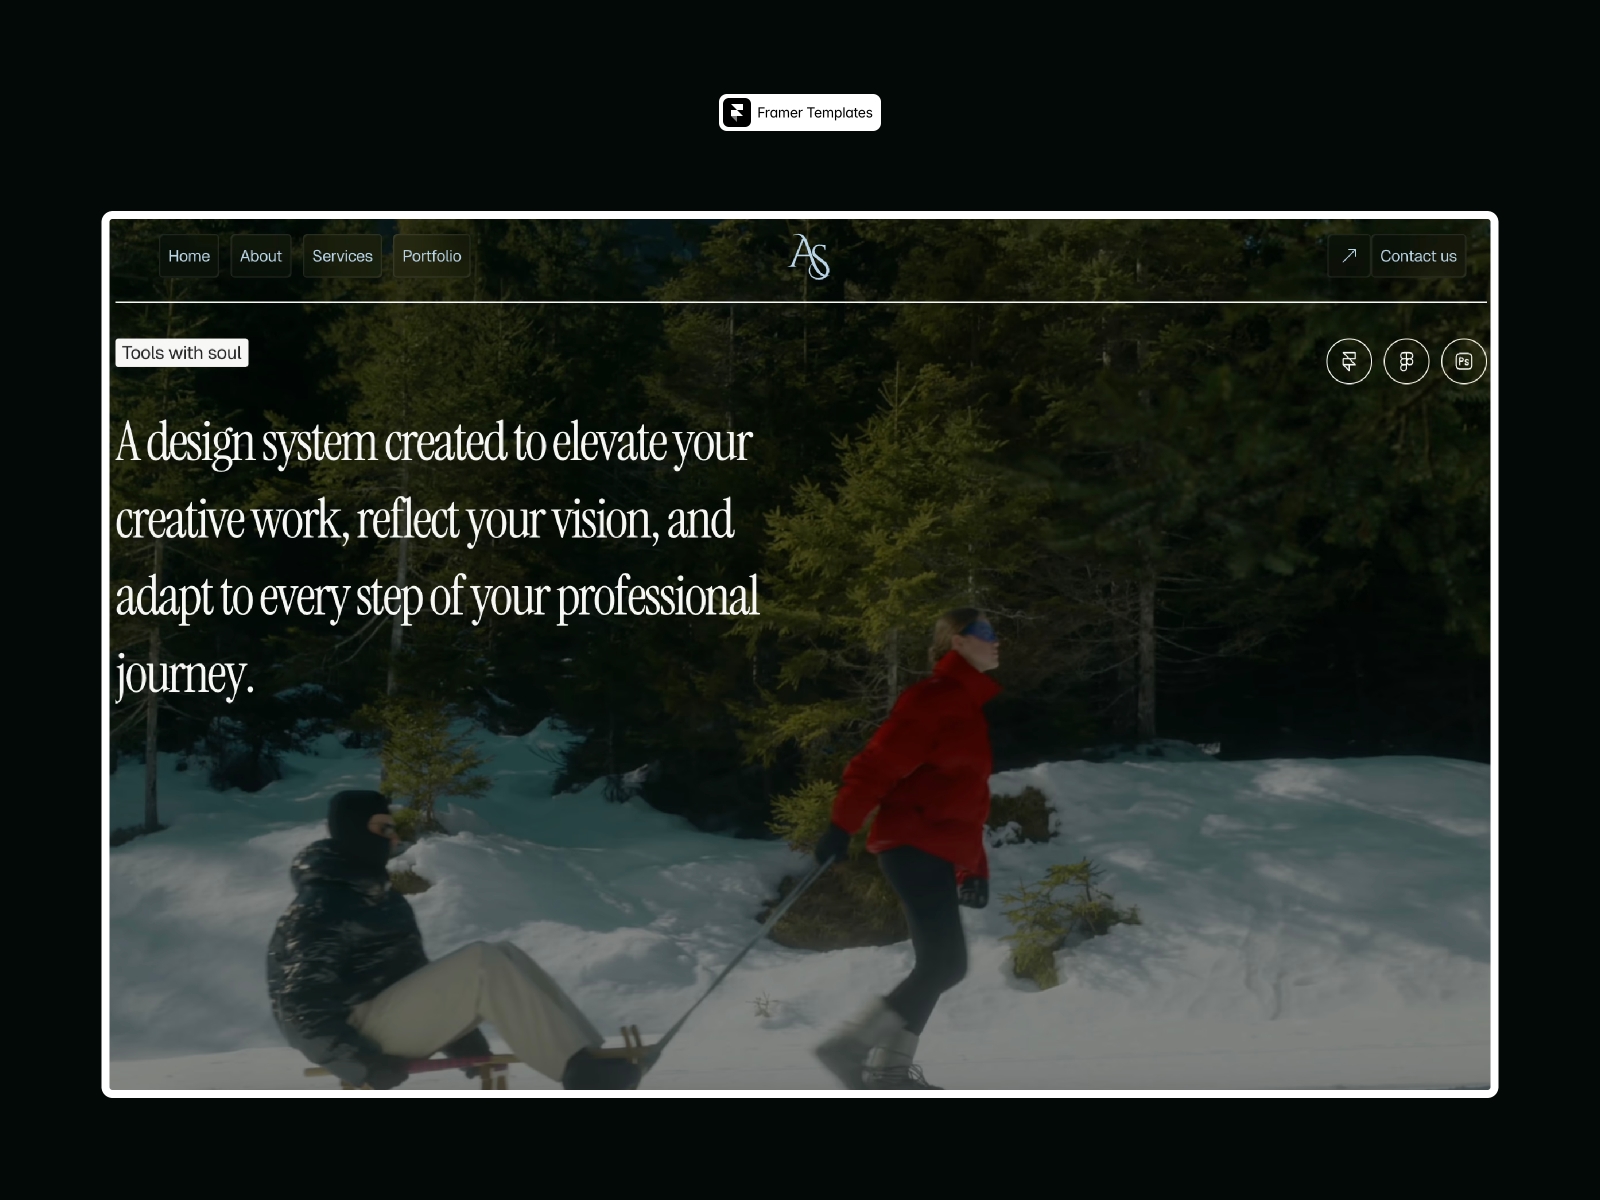Click the Framer Templates badge
This screenshot has height=1200, width=1600.
tap(800, 112)
